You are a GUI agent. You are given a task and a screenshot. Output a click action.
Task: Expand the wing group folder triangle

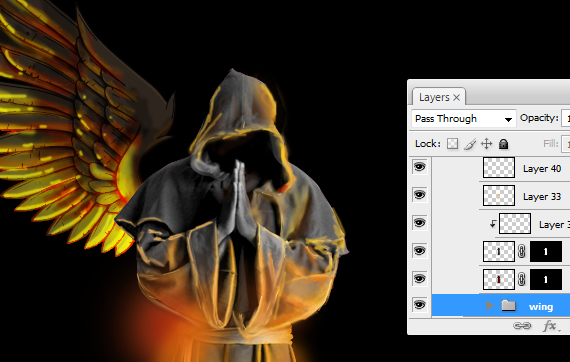pos(490,305)
